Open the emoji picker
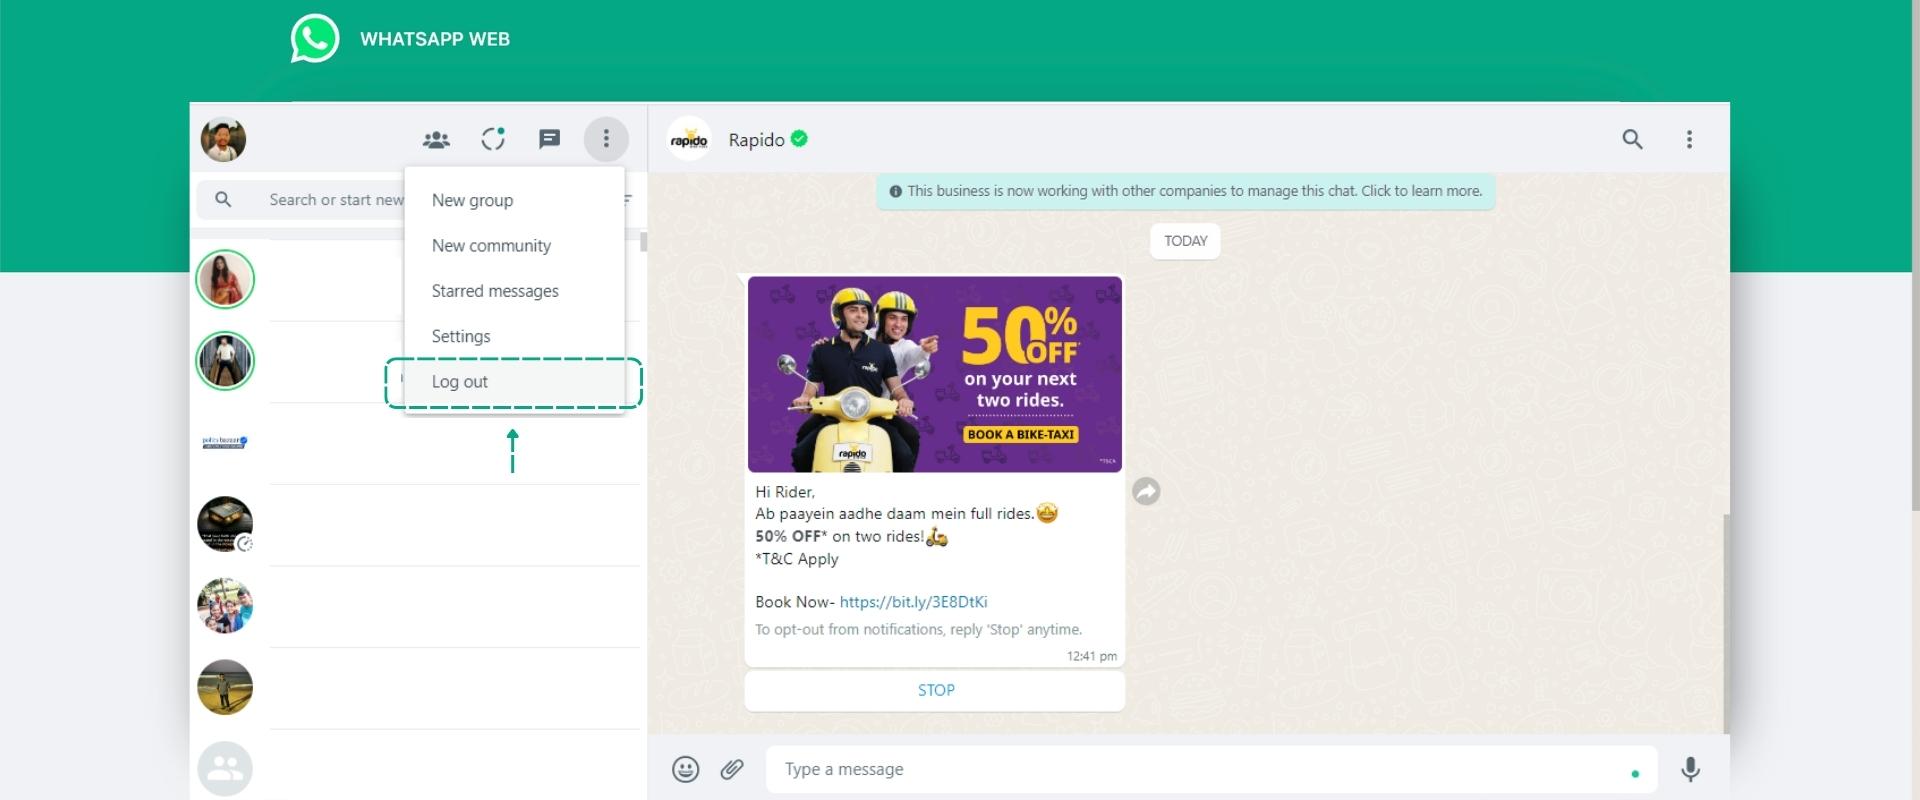Image resolution: width=1920 pixels, height=800 pixels. click(x=685, y=769)
